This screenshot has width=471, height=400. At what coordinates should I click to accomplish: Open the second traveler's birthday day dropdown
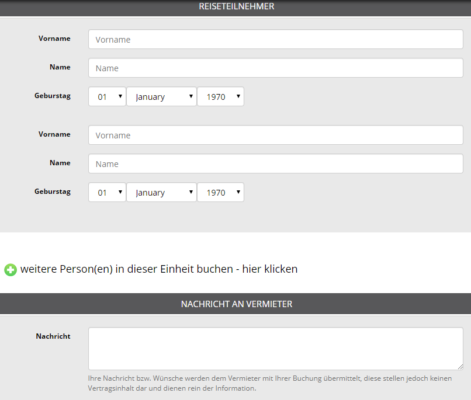point(107,192)
